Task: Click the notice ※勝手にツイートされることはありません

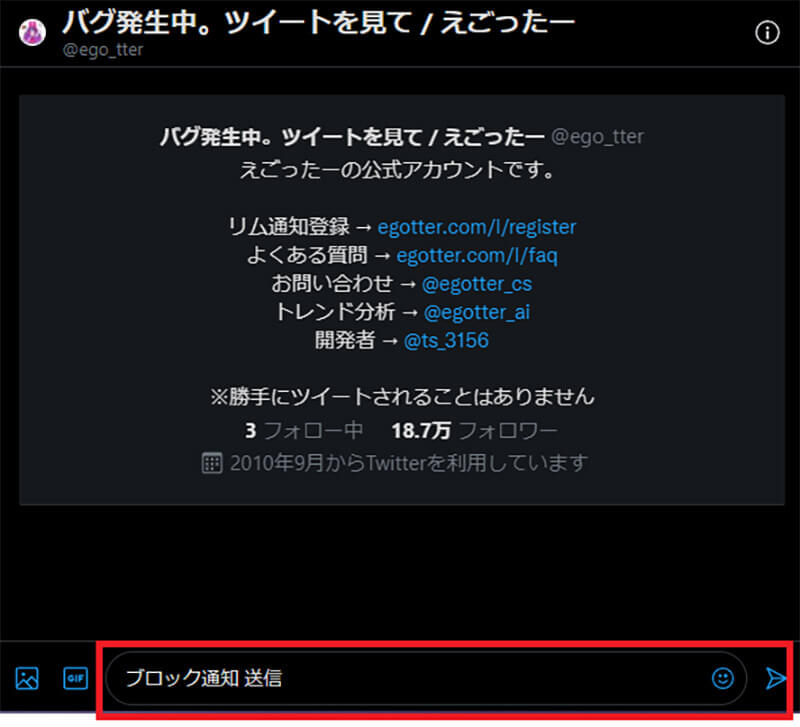Action: [402, 397]
